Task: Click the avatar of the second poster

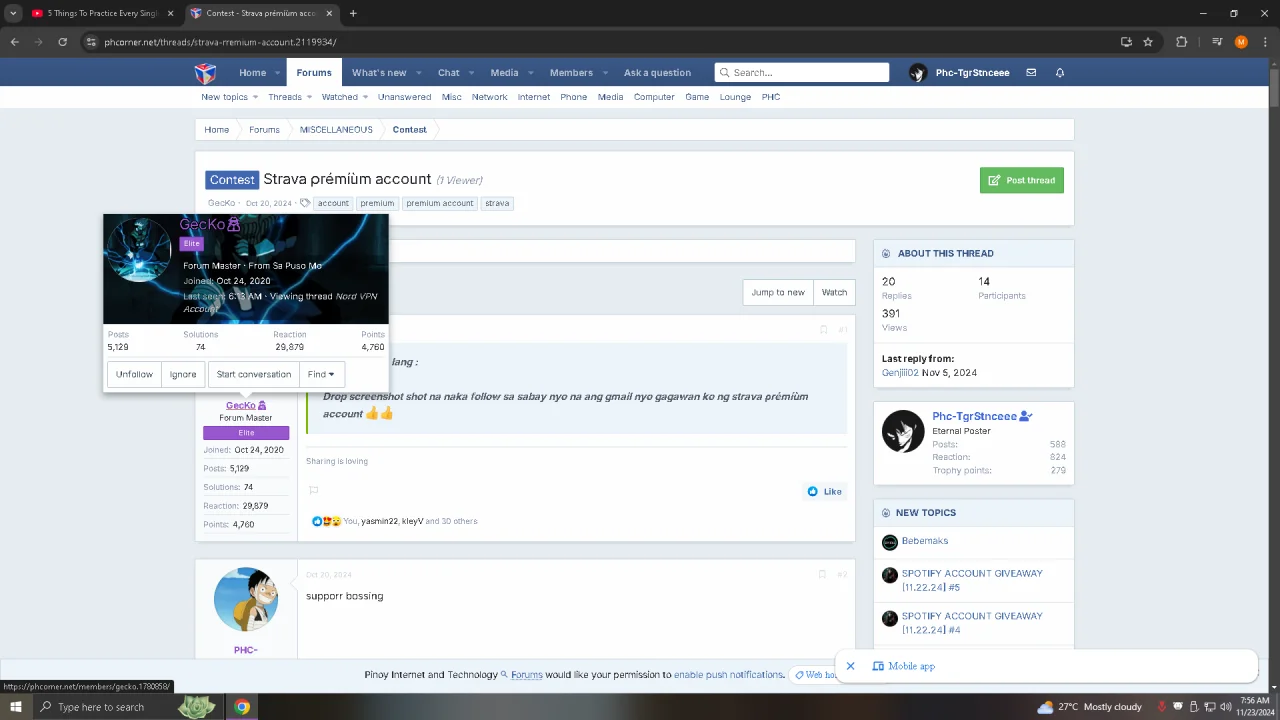Action: [246, 600]
